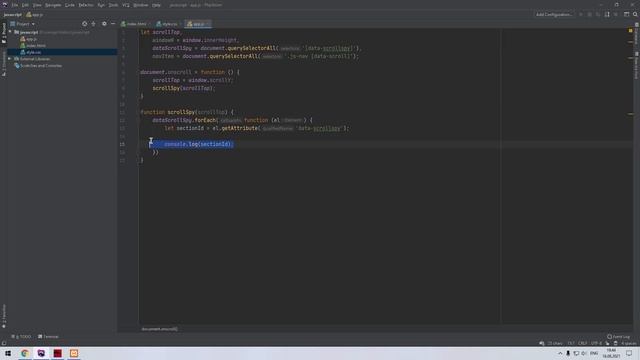The image size is (640, 360).
Task: Click the volume icon in system tray
Action: click(x=584, y=353)
